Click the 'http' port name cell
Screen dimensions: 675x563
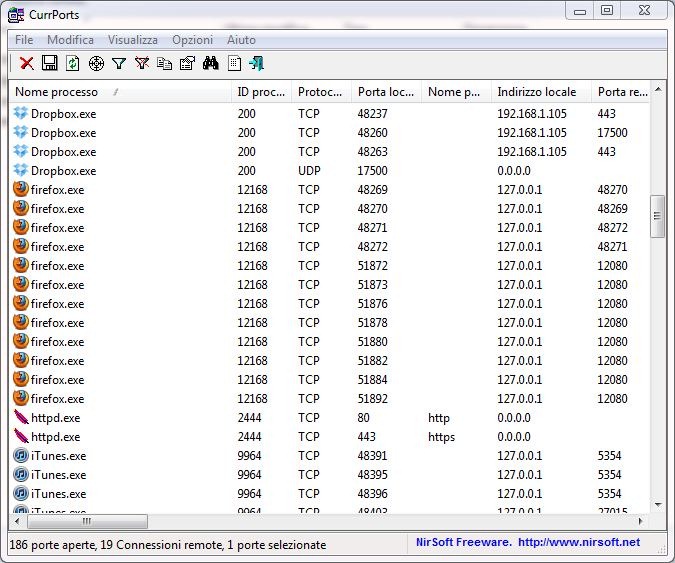(x=439, y=418)
